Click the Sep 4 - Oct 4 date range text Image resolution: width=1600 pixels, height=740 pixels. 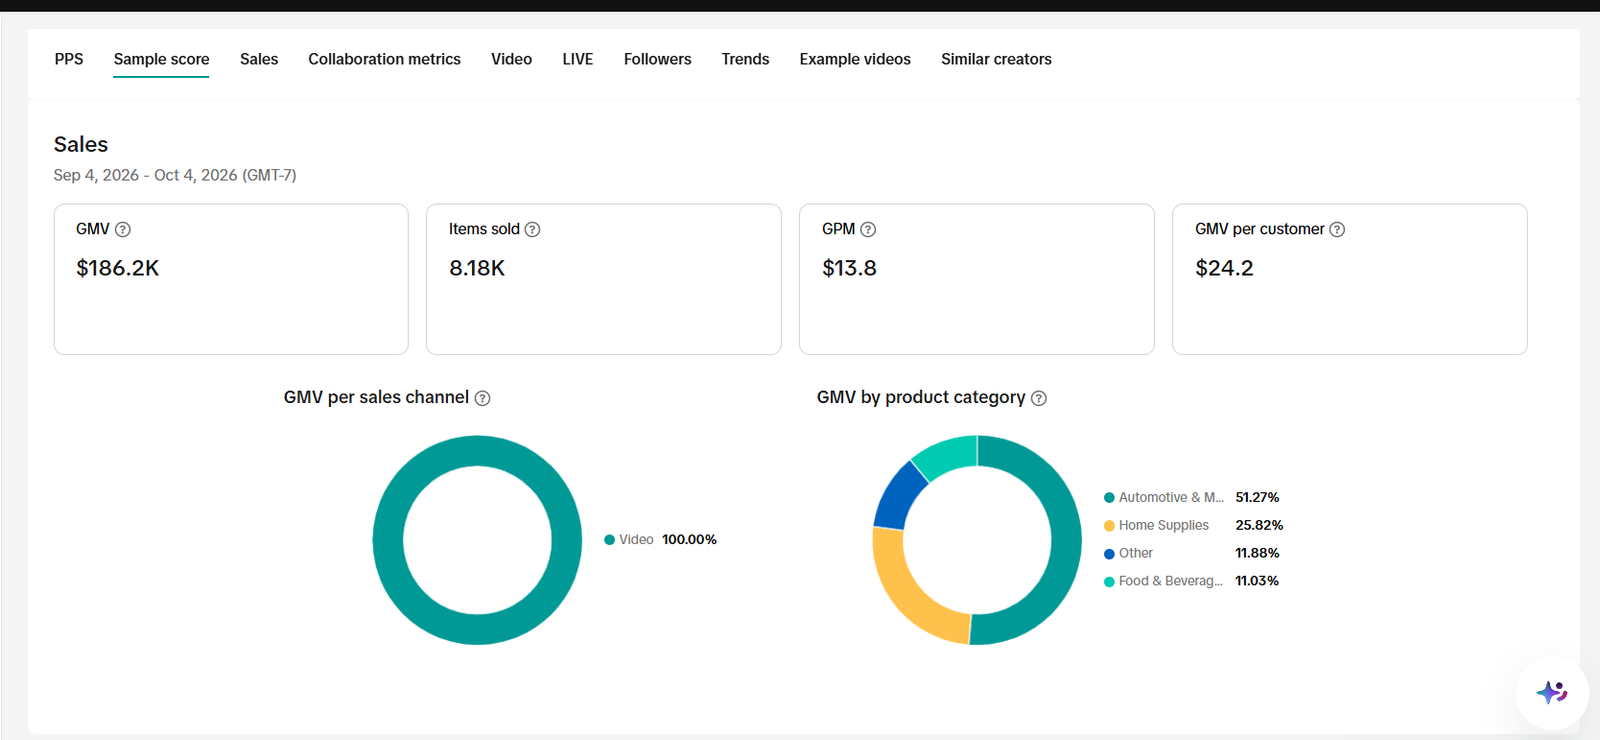(x=175, y=175)
